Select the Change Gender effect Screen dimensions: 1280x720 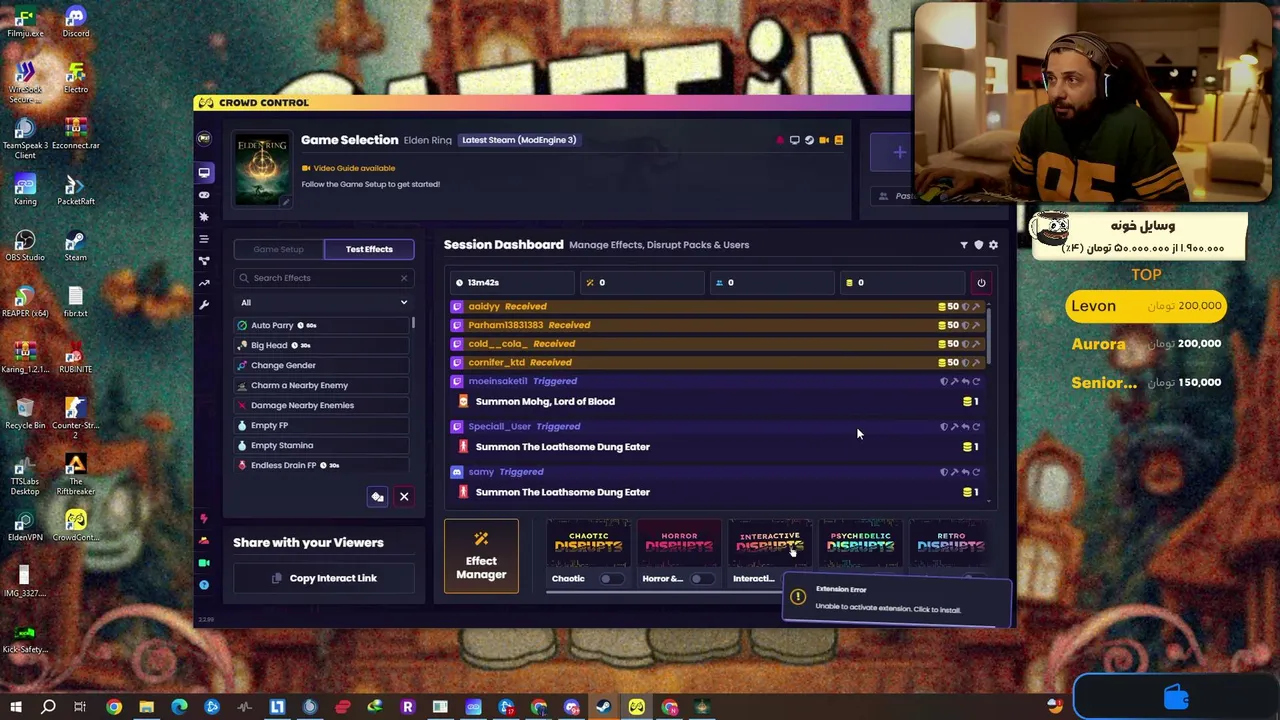tap(320, 365)
